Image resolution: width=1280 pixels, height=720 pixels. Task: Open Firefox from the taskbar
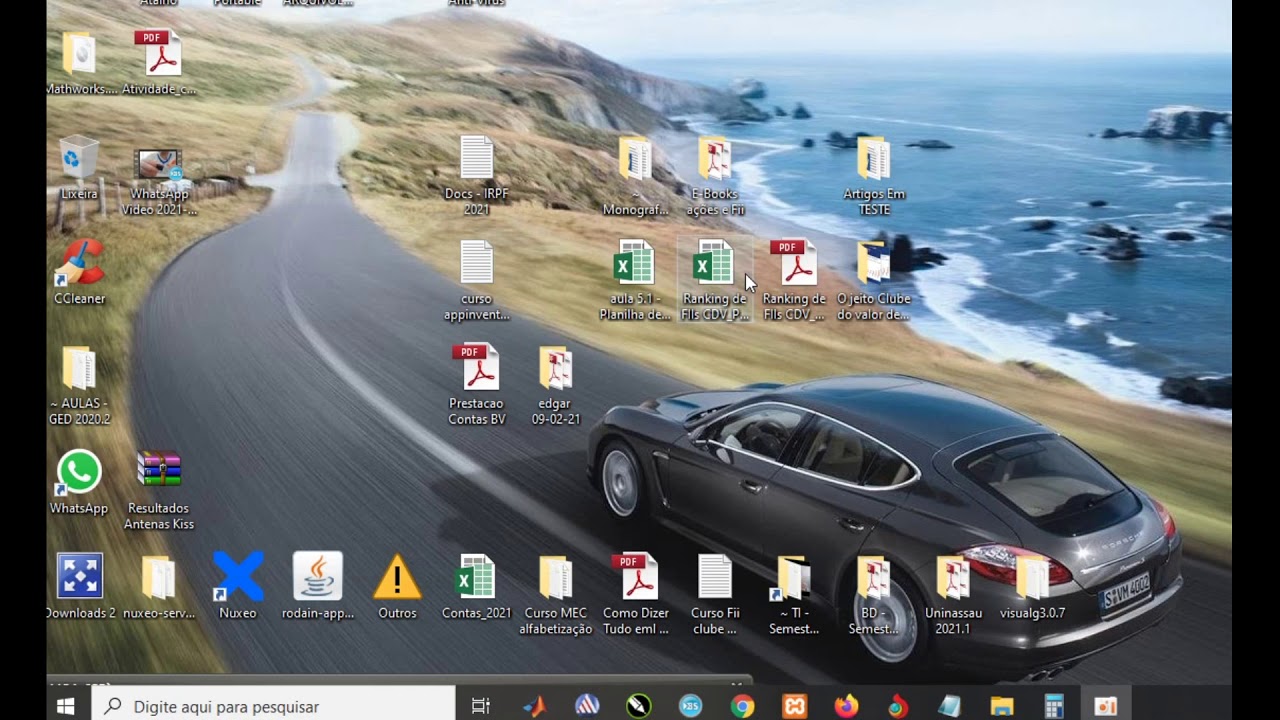[846, 706]
